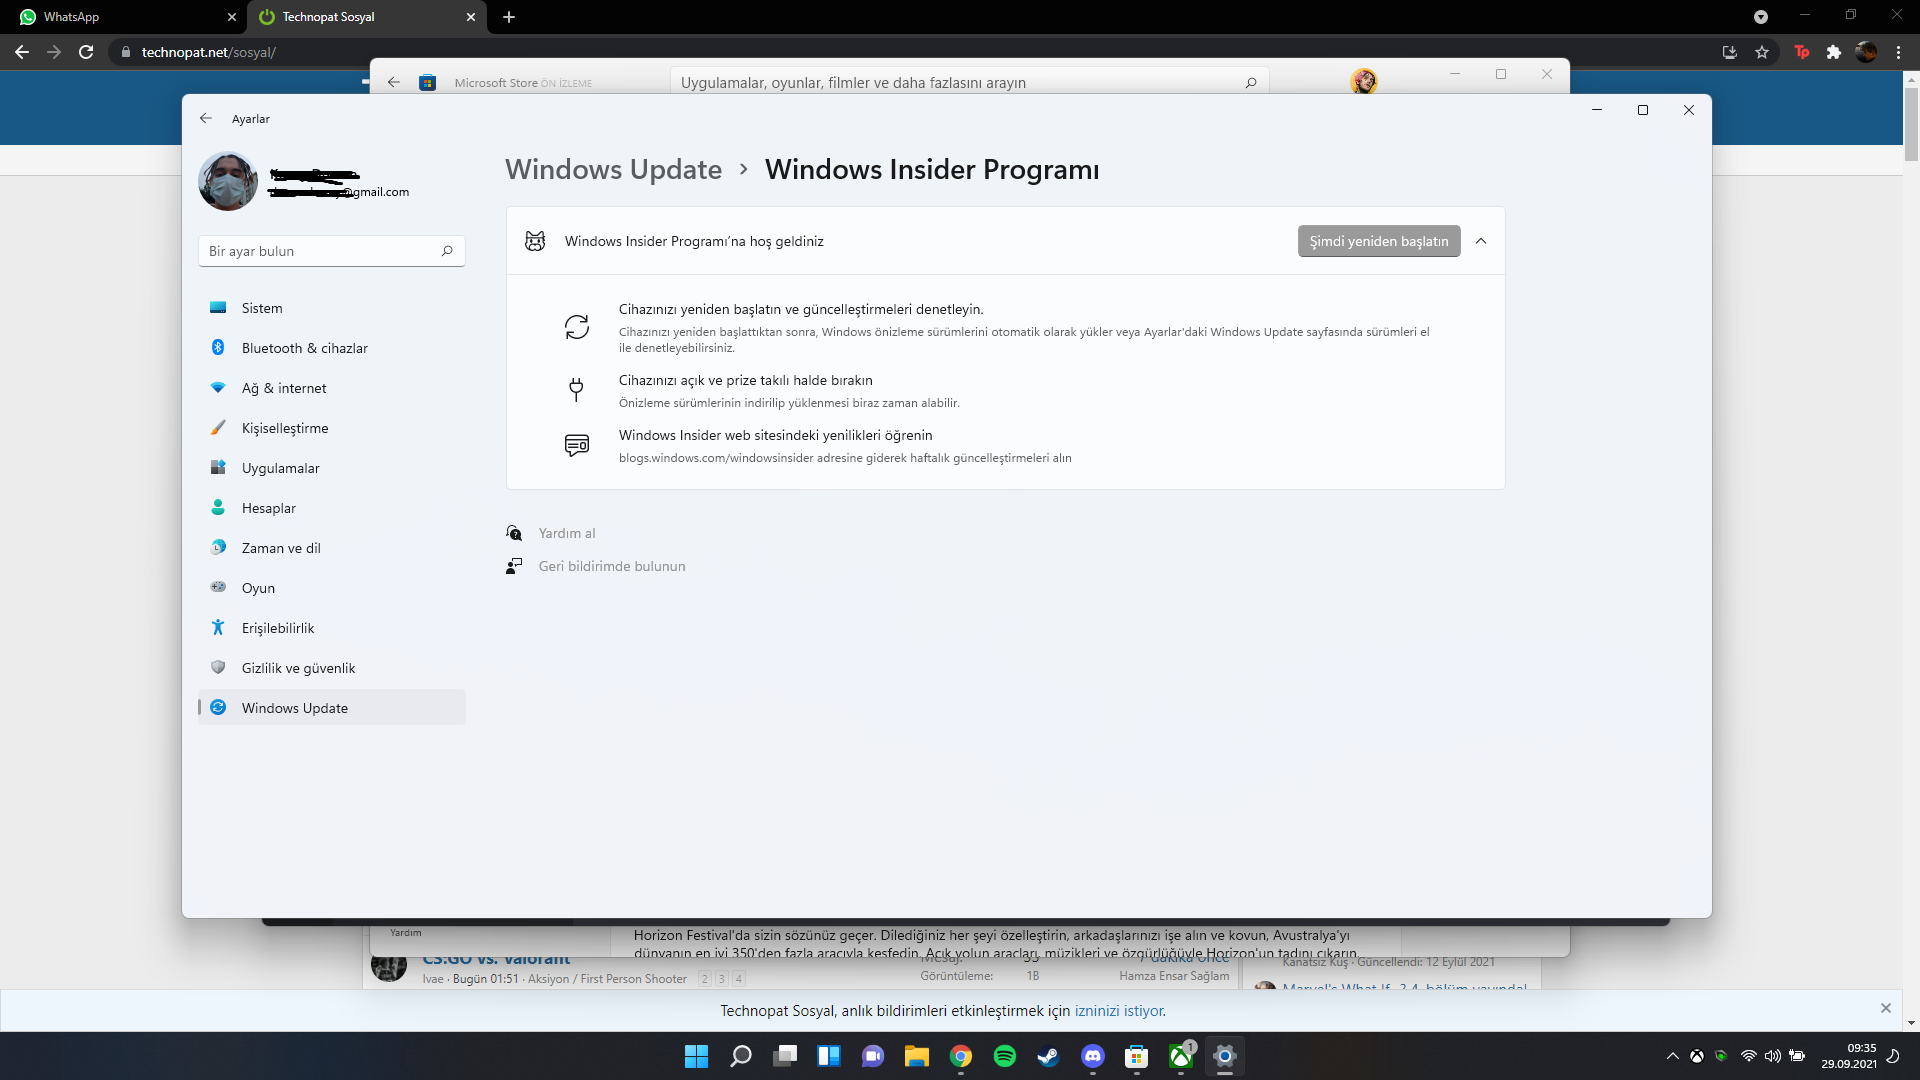Open Bluetooth & cihazlar settings

(304, 348)
